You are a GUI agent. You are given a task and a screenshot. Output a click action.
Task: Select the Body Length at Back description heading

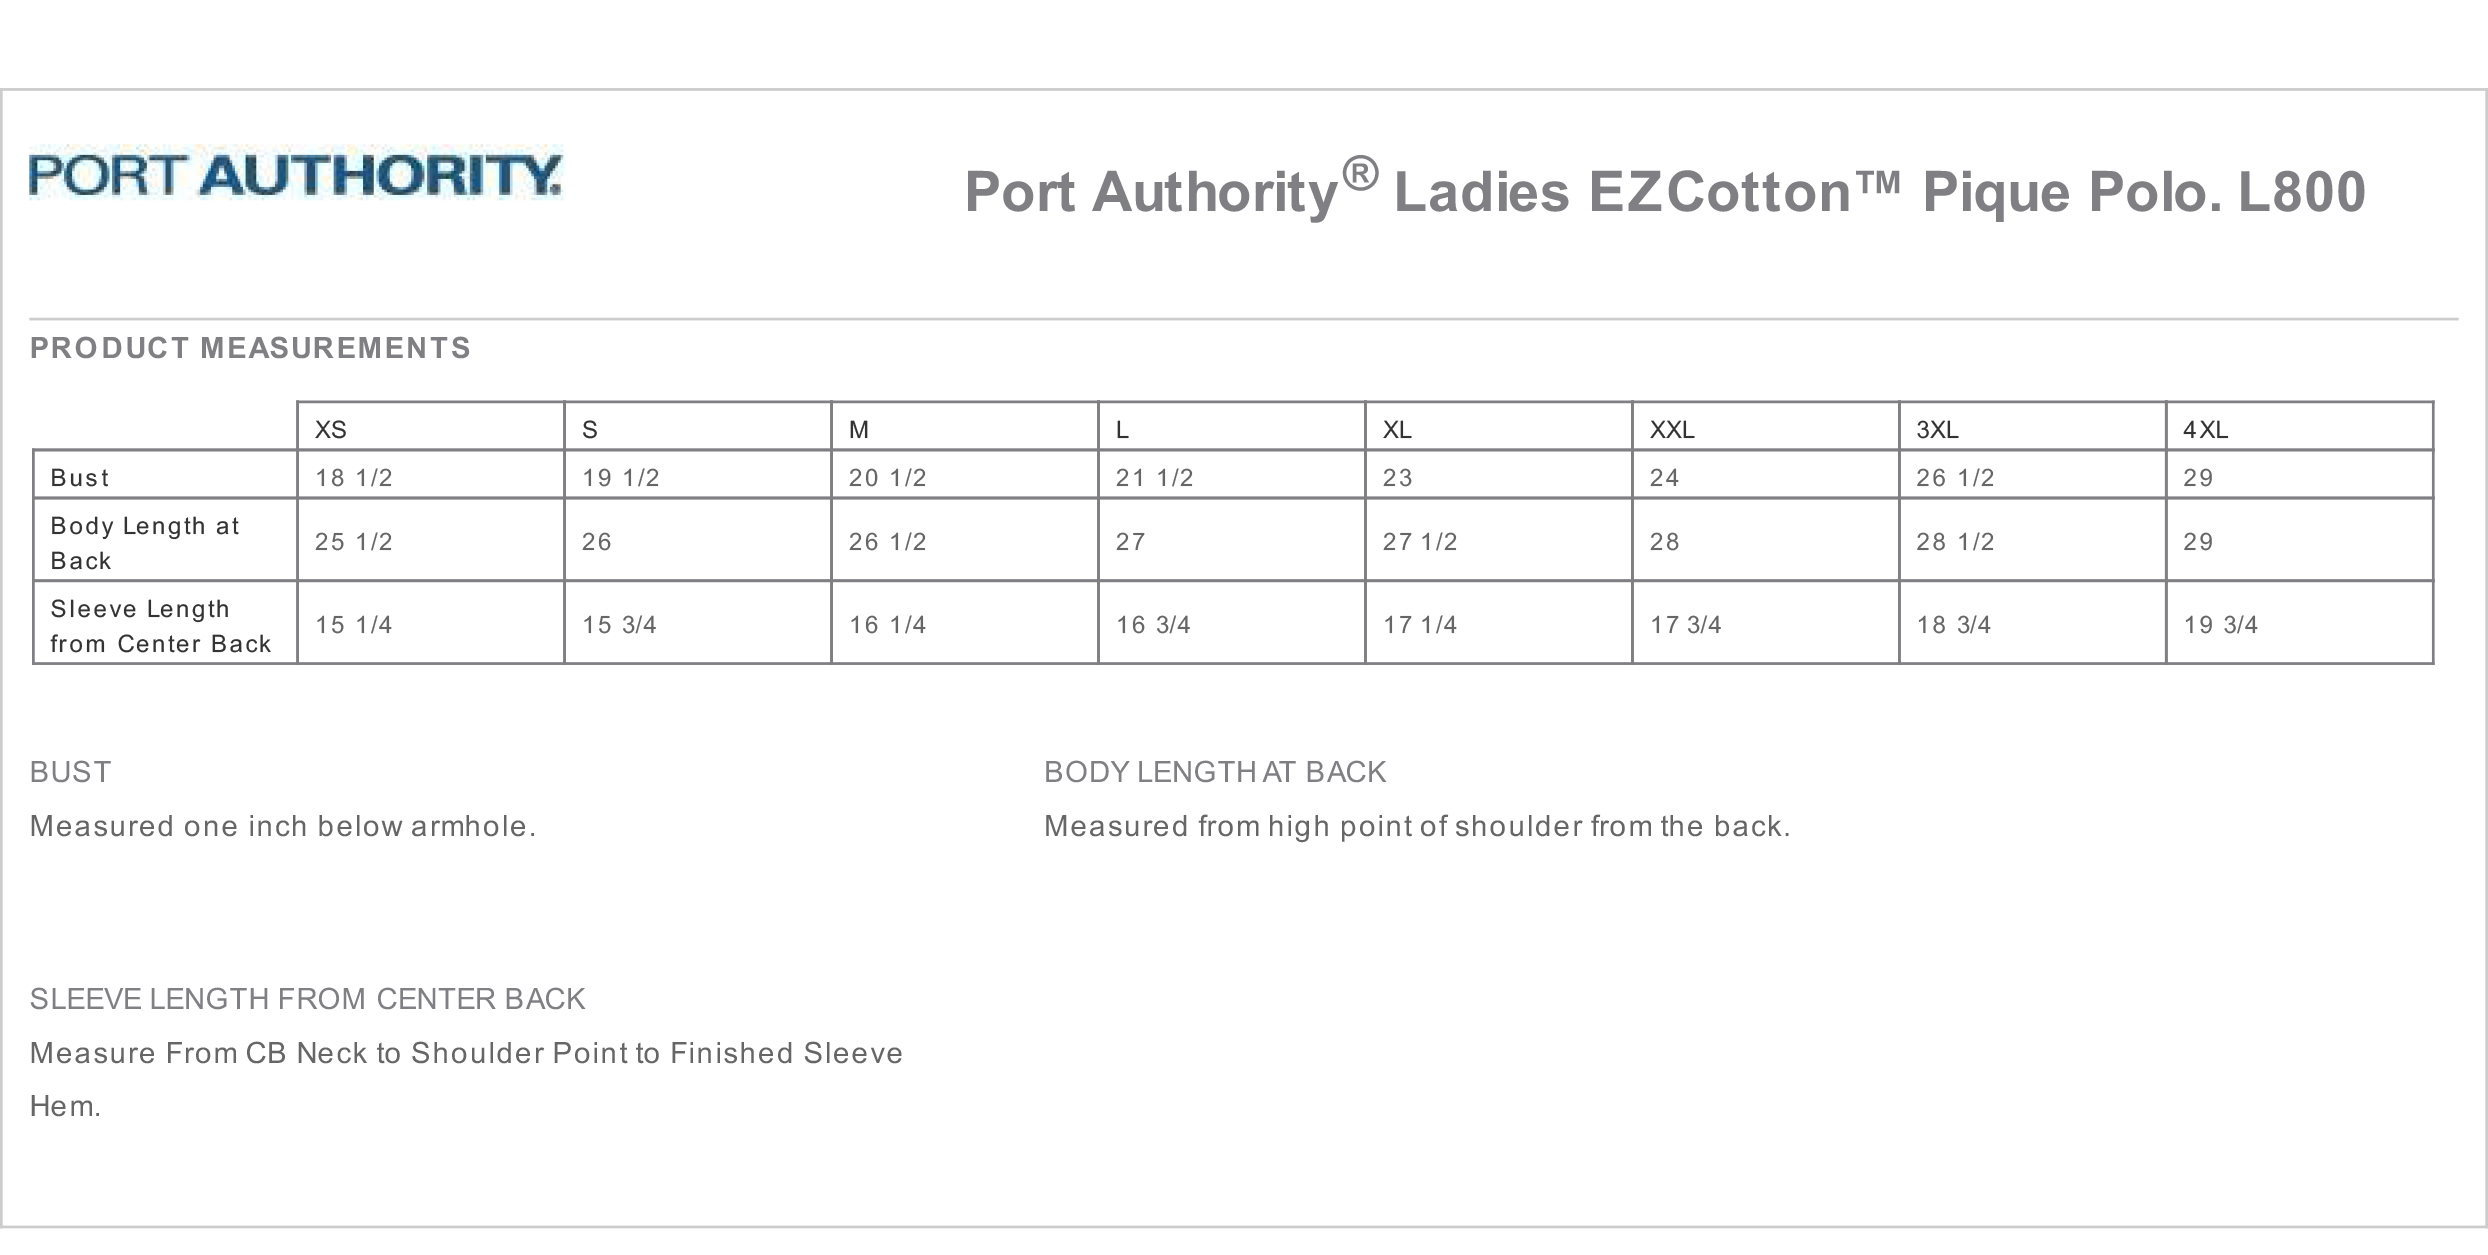1215,772
